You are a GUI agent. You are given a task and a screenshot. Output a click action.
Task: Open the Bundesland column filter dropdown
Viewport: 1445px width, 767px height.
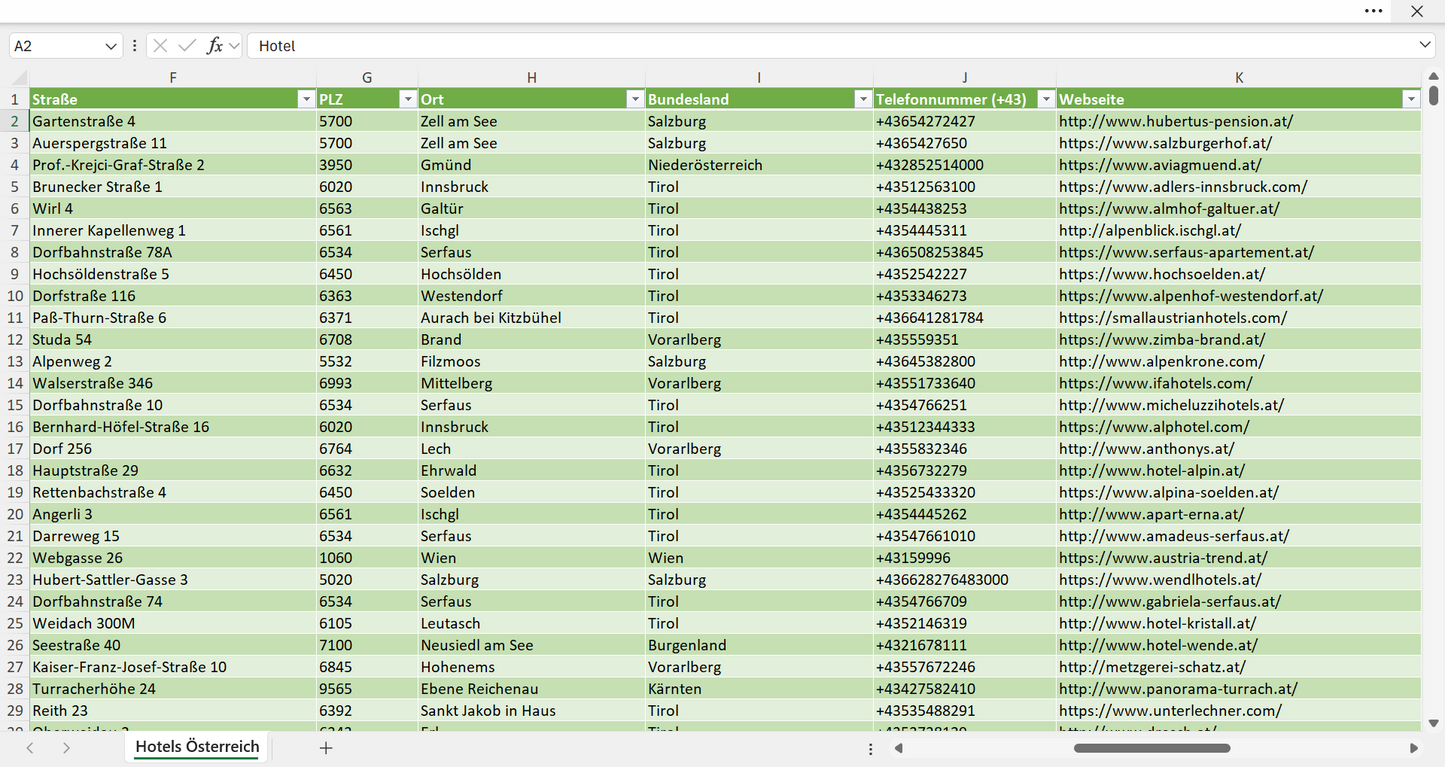click(x=863, y=99)
